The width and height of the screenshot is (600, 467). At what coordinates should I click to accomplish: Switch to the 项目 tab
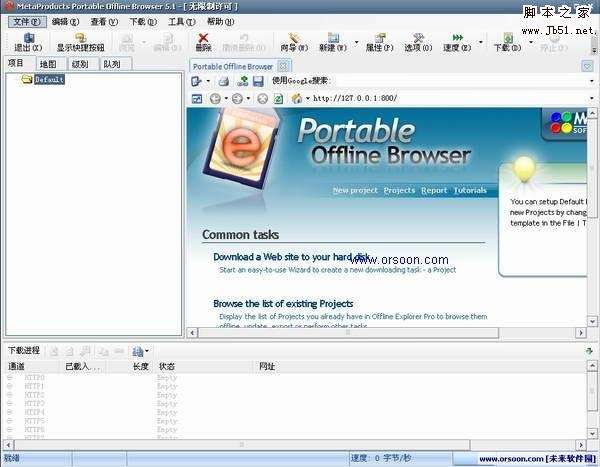pyautogui.click(x=16, y=63)
